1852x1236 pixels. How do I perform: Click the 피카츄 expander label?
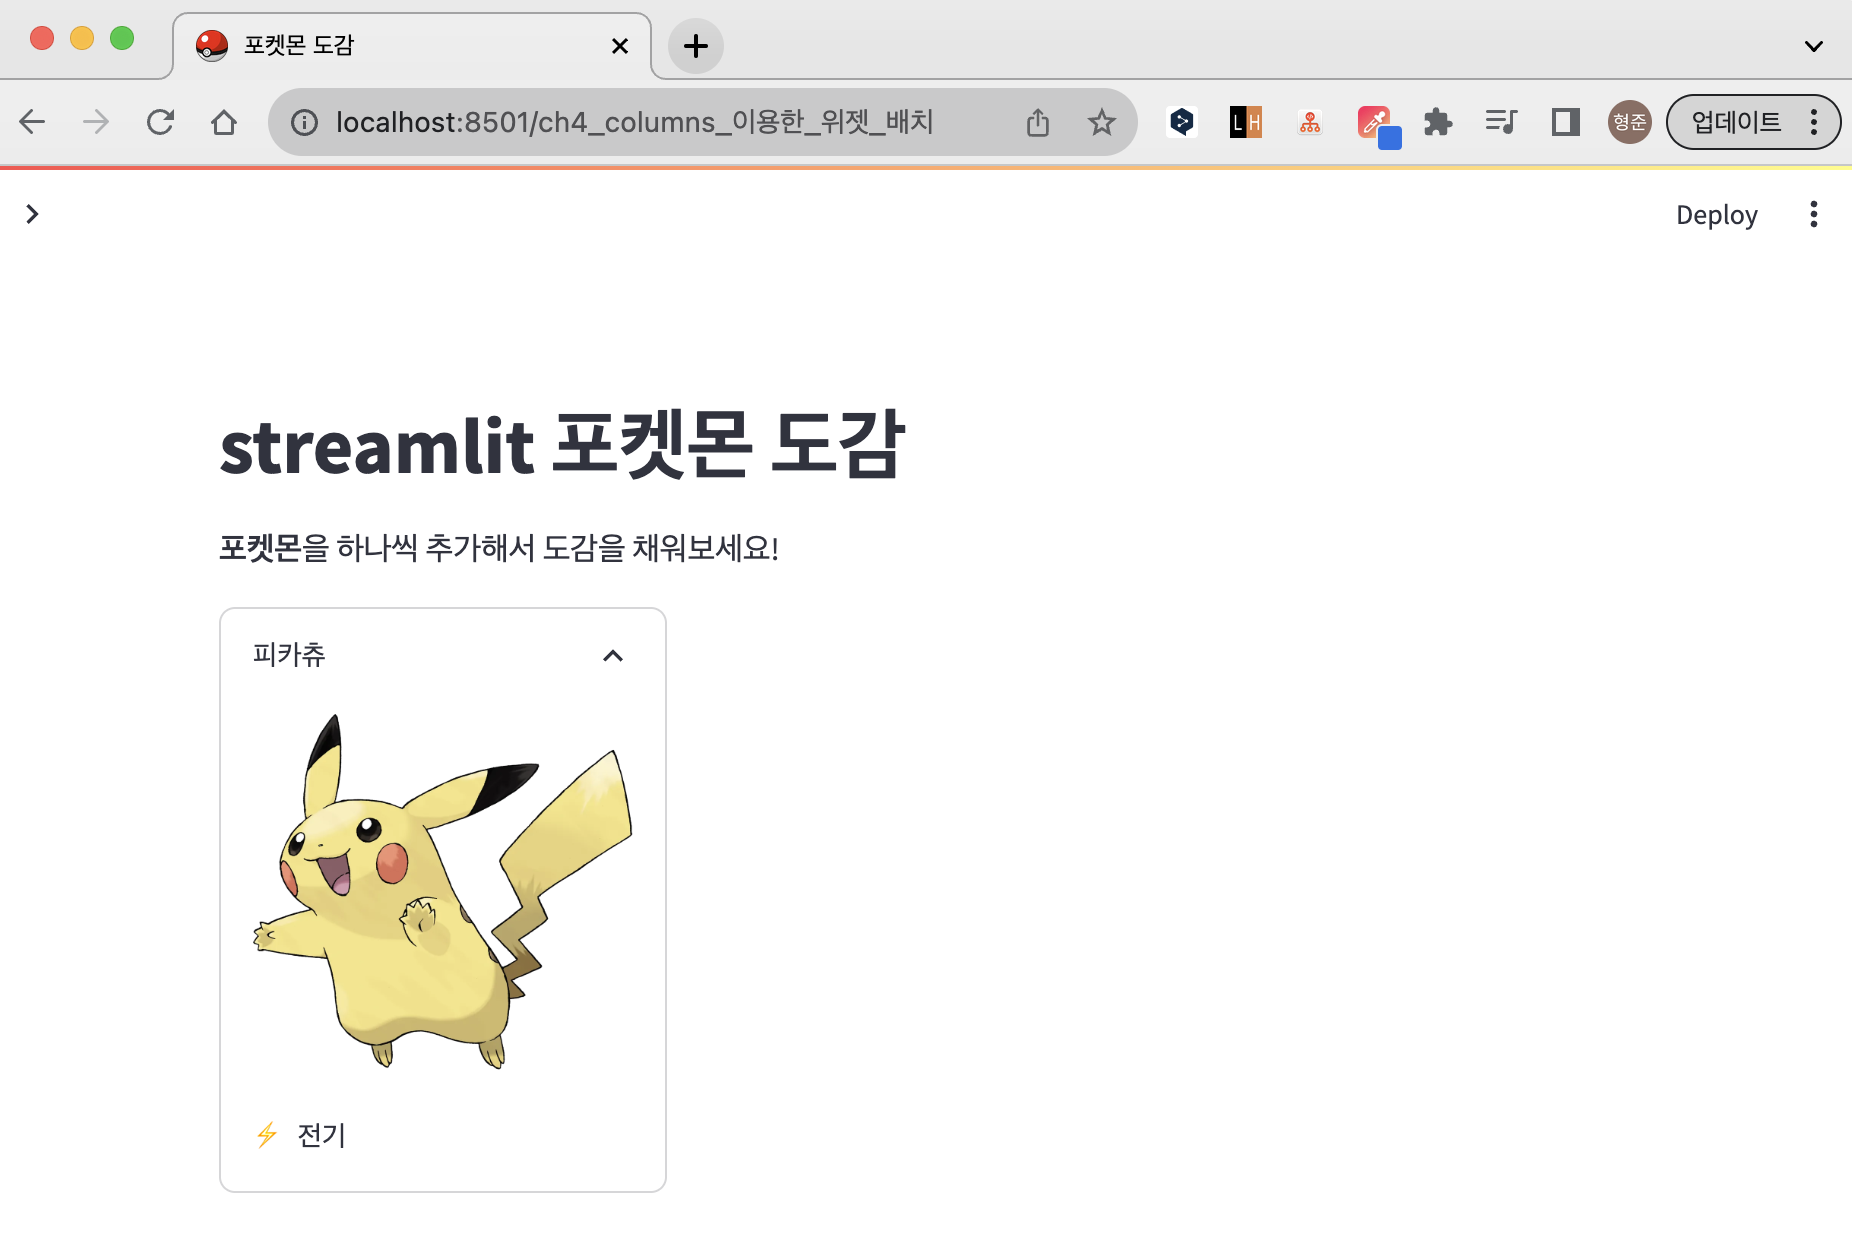pyautogui.click(x=289, y=655)
